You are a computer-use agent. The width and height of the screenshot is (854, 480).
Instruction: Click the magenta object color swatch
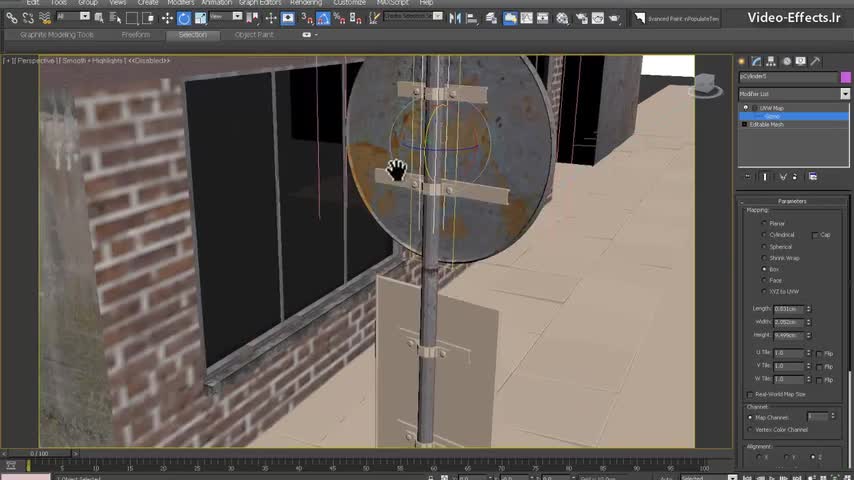pos(845,77)
